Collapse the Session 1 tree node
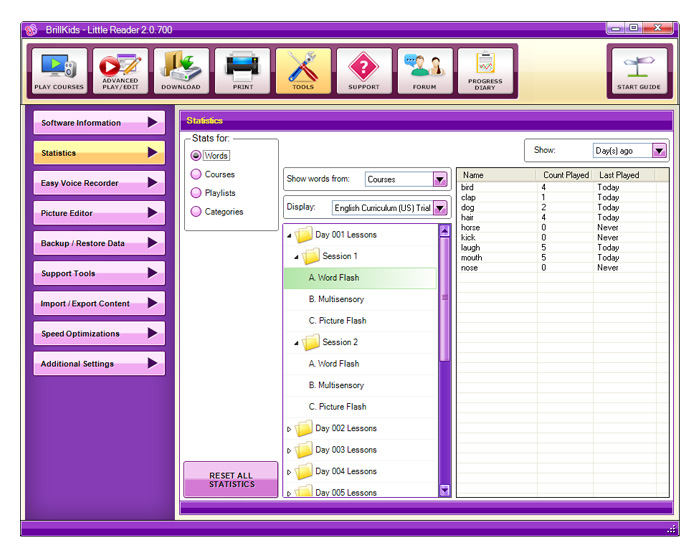700x559 pixels. point(296,257)
